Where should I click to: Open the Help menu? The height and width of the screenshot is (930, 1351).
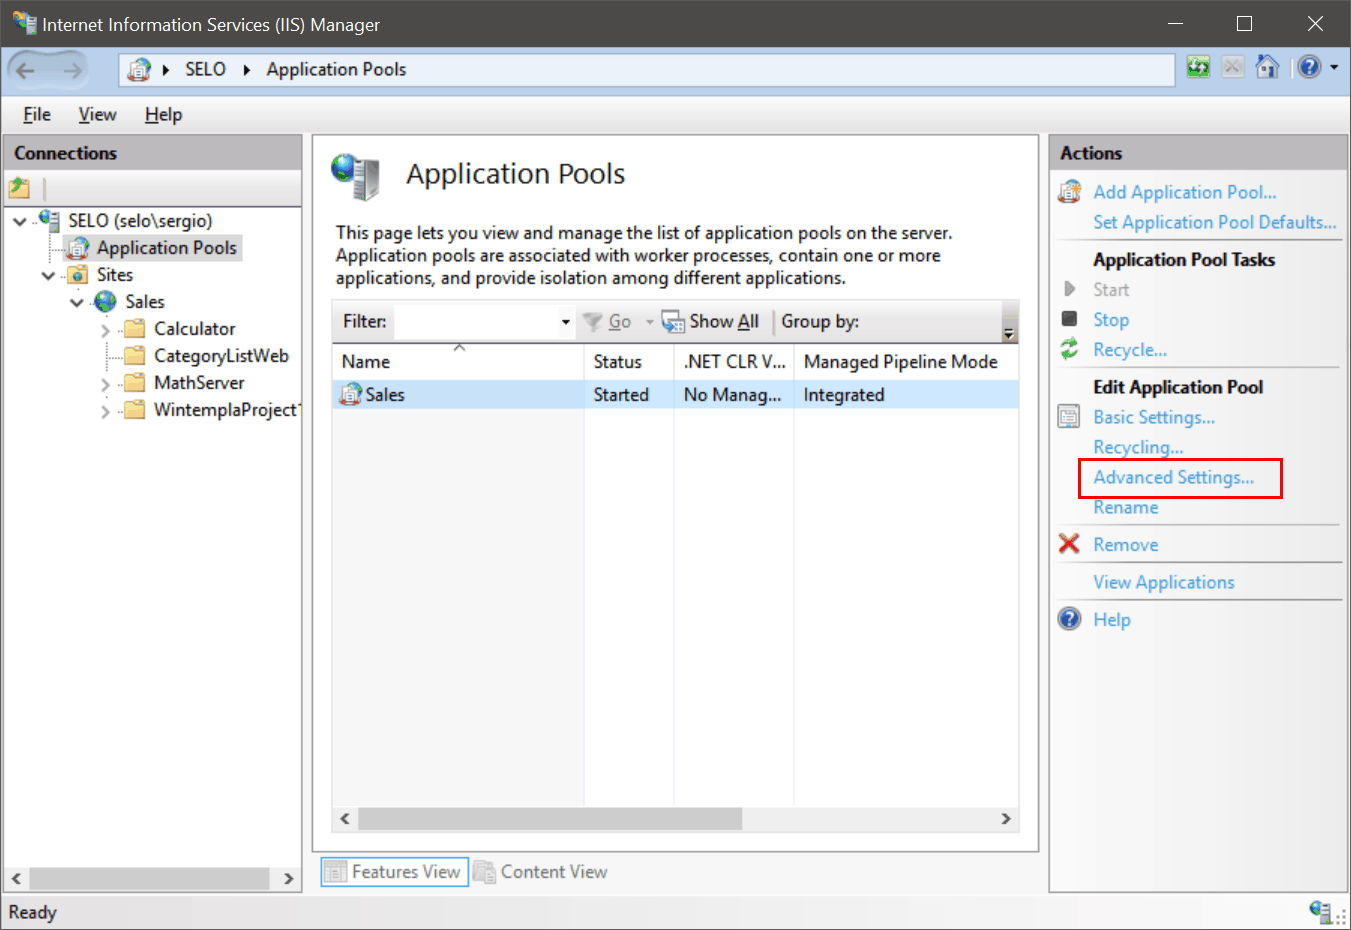(163, 114)
